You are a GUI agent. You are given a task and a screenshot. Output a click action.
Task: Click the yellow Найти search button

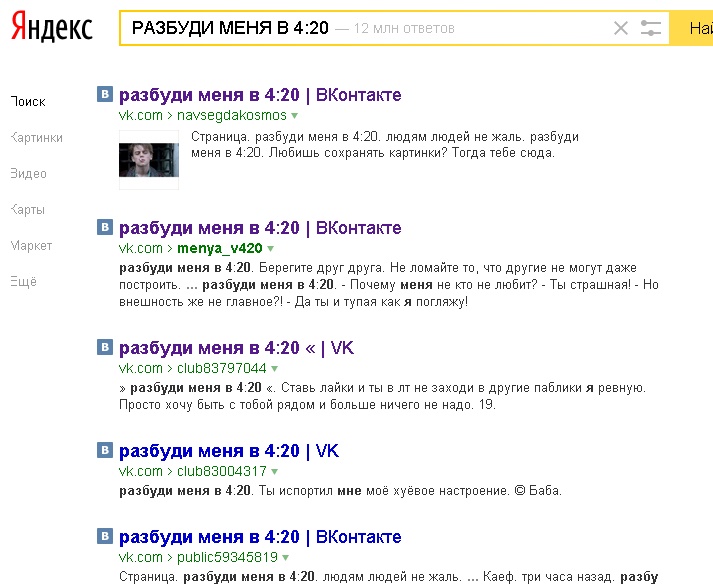click(692, 28)
